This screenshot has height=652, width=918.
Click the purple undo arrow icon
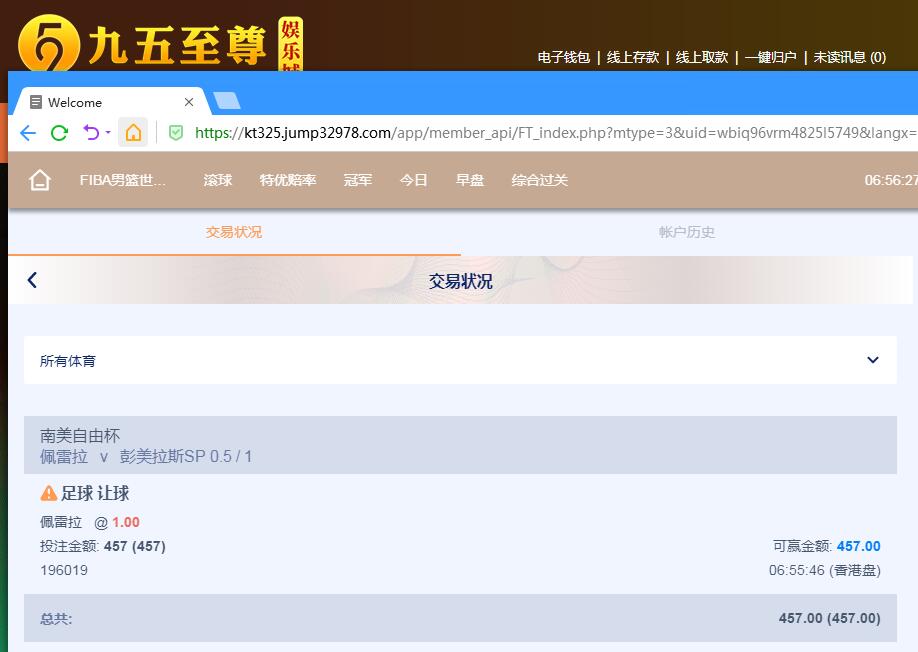[91, 132]
